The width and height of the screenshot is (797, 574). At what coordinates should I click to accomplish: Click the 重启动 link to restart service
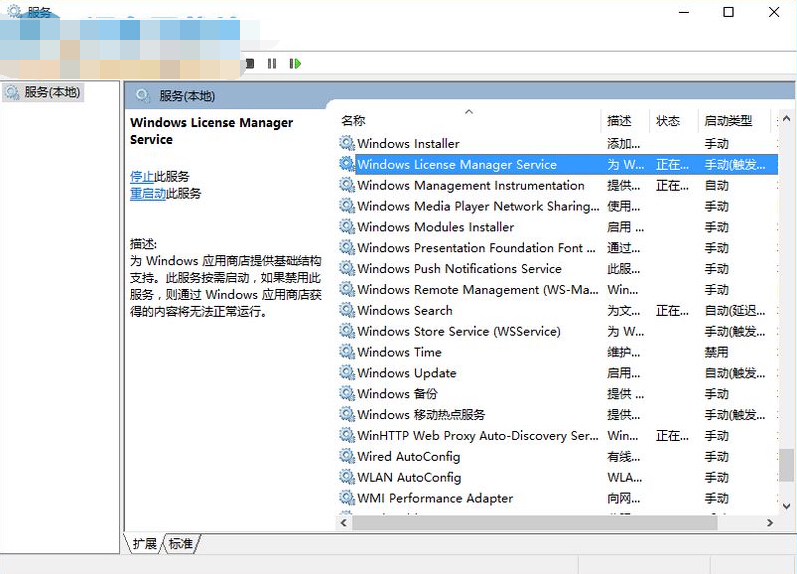click(x=148, y=194)
